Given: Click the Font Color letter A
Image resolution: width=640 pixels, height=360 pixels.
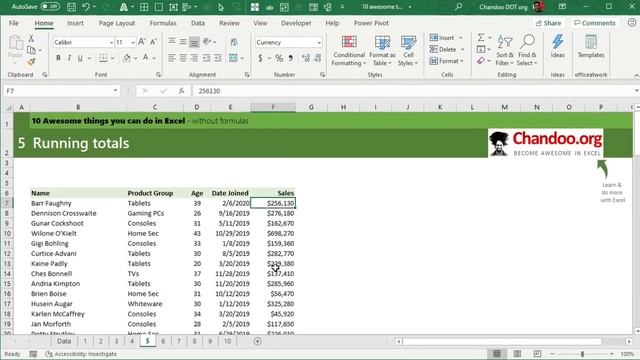Looking at the screenshot, I should point(146,58).
